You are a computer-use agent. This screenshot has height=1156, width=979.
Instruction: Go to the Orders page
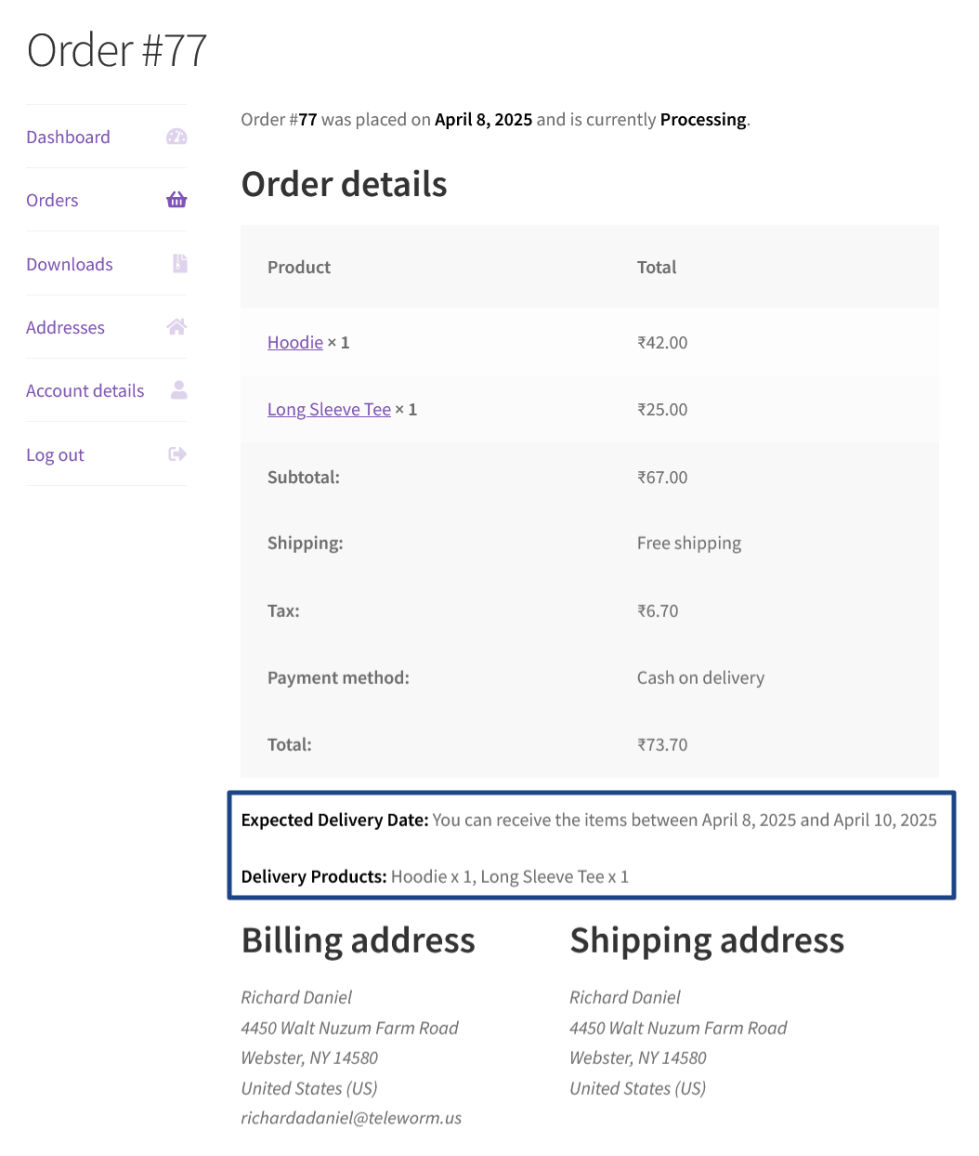52,200
